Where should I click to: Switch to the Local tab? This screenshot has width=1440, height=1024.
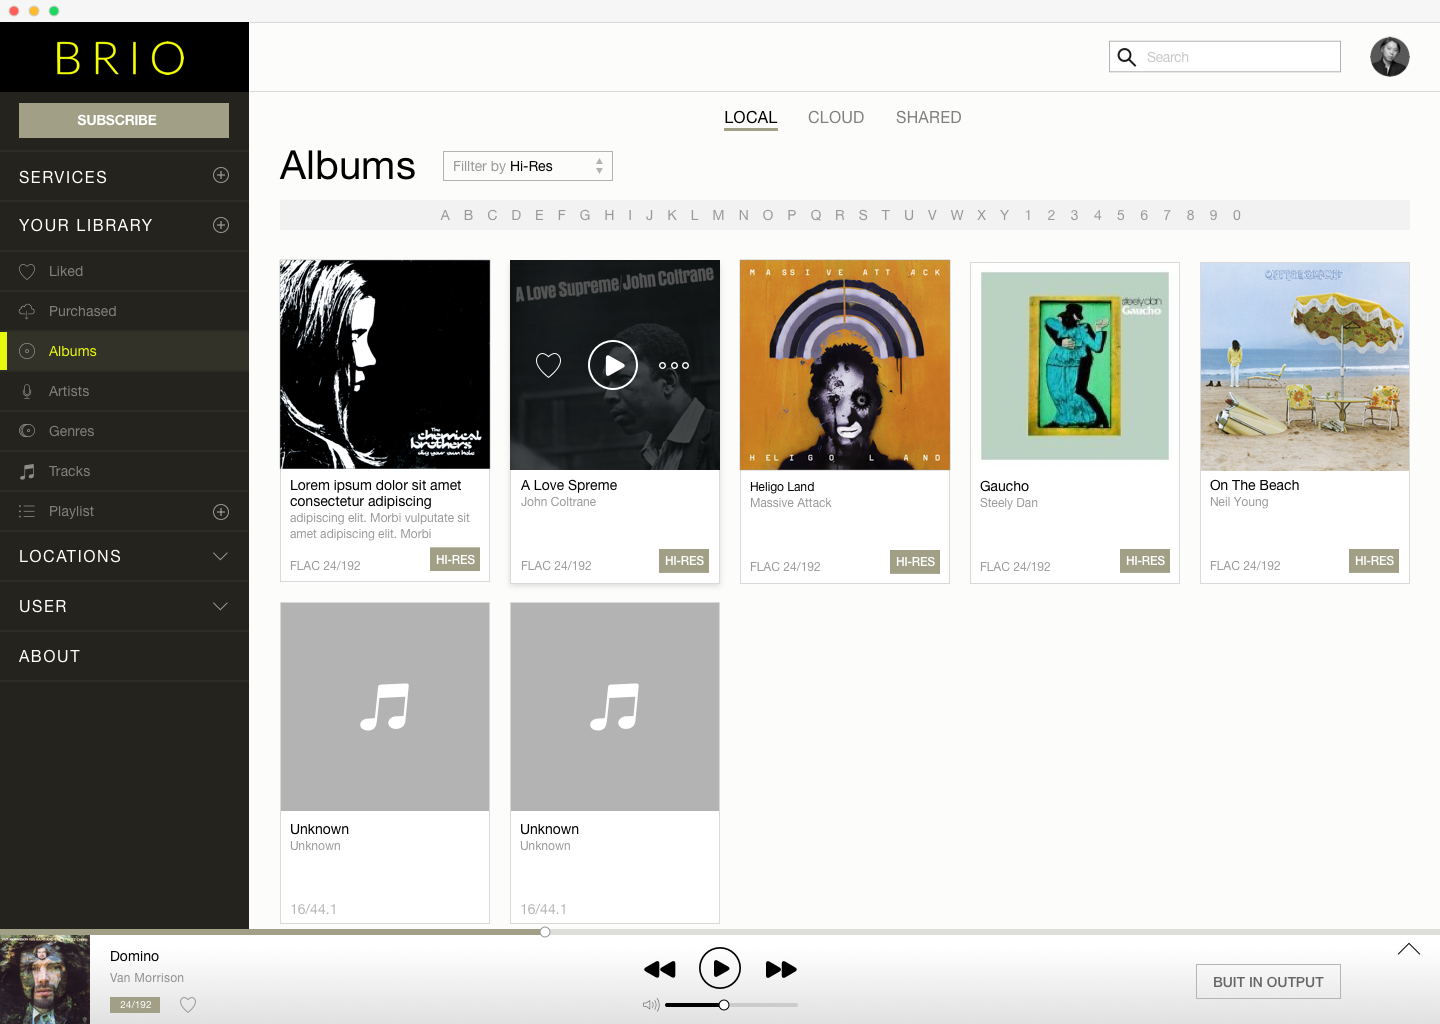click(750, 117)
